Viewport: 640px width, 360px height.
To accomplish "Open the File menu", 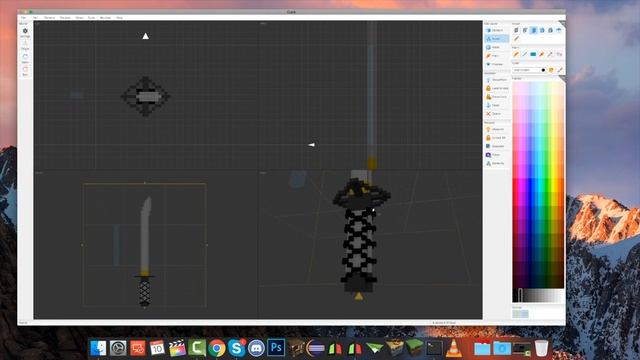I will (23, 18).
